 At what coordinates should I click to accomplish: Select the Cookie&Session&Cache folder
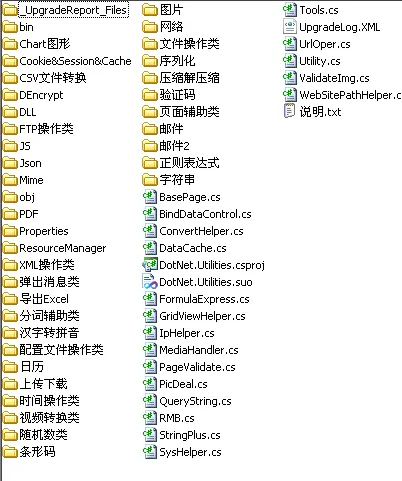[x=67, y=61]
